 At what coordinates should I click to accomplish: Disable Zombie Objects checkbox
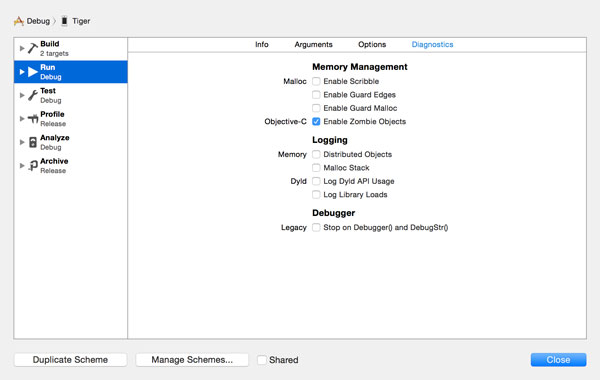[316, 121]
